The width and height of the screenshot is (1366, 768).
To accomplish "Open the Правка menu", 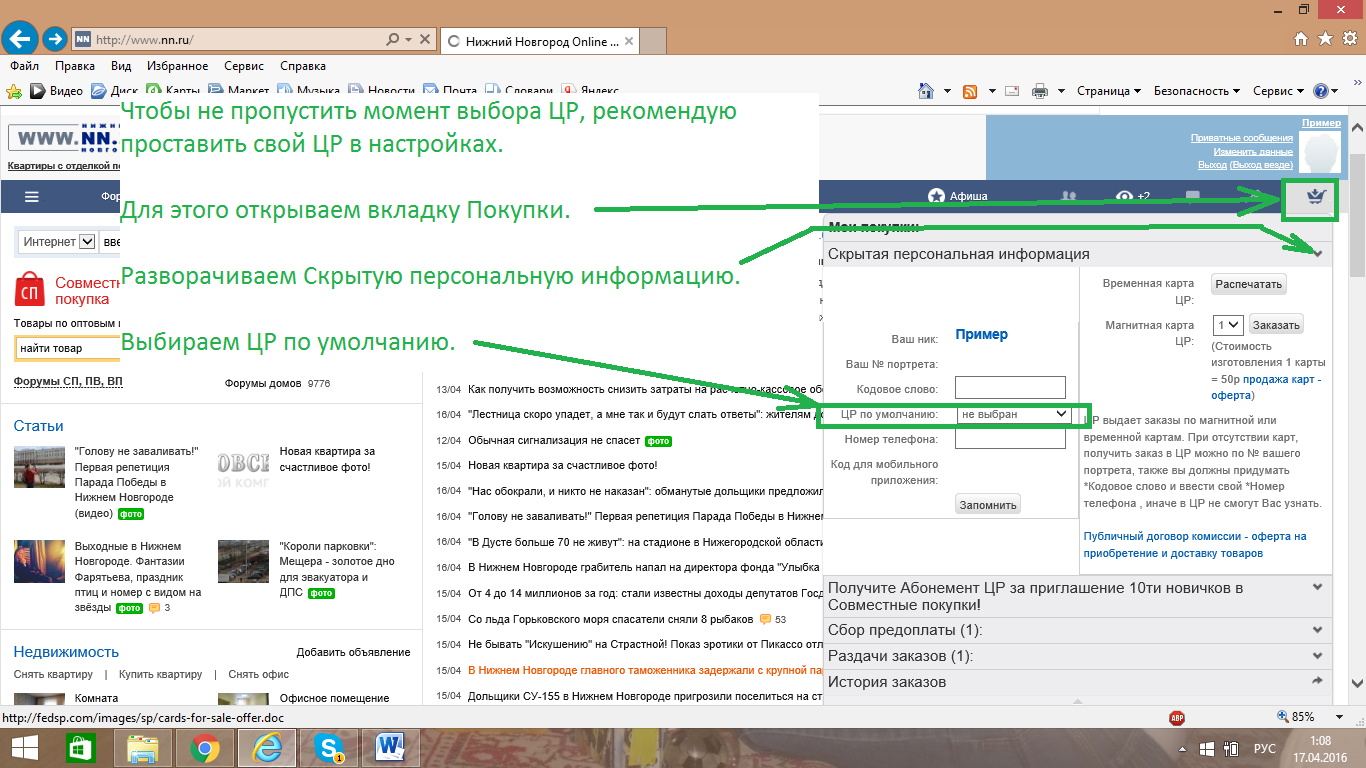I will click(75, 66).
